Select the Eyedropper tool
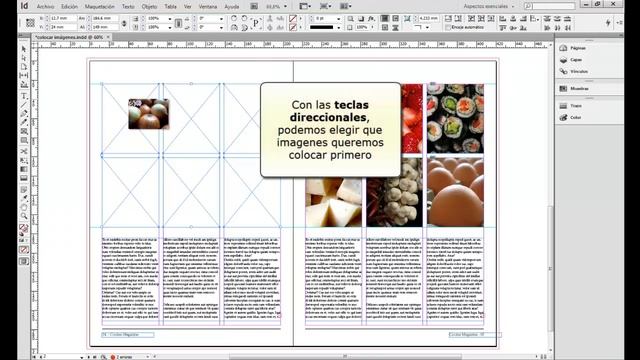The height and width of the screenshot is (360, 640). tap(24, 198)
